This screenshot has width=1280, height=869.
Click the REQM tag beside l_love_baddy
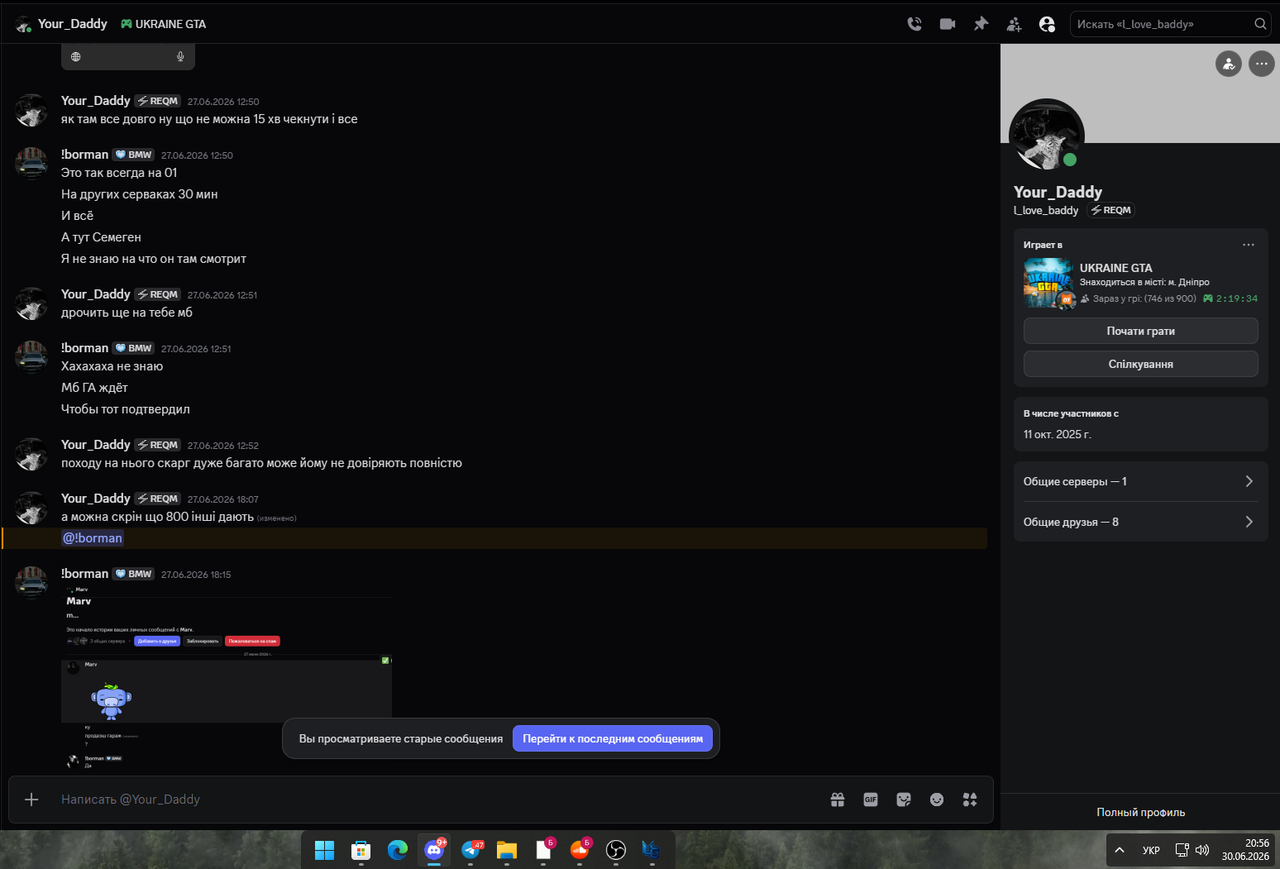(1111, 210)
